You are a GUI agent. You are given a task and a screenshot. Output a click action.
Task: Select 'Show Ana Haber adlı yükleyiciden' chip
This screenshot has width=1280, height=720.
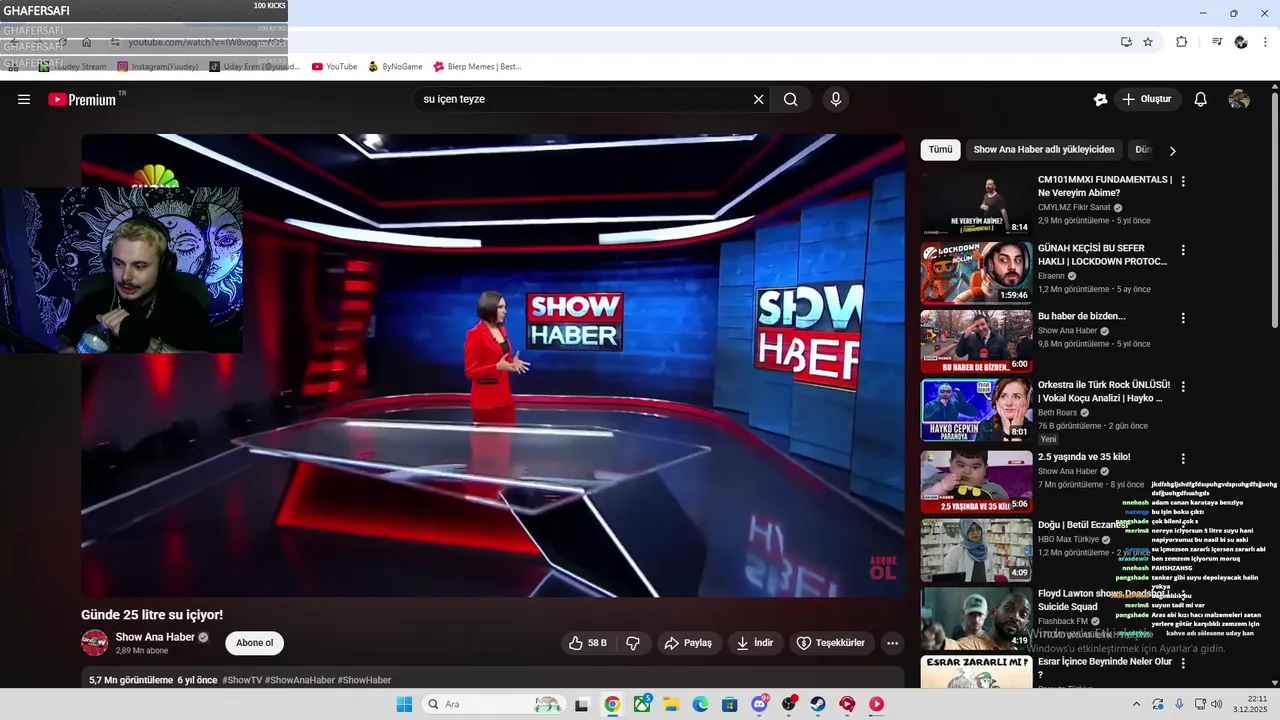click(1044, 150)
